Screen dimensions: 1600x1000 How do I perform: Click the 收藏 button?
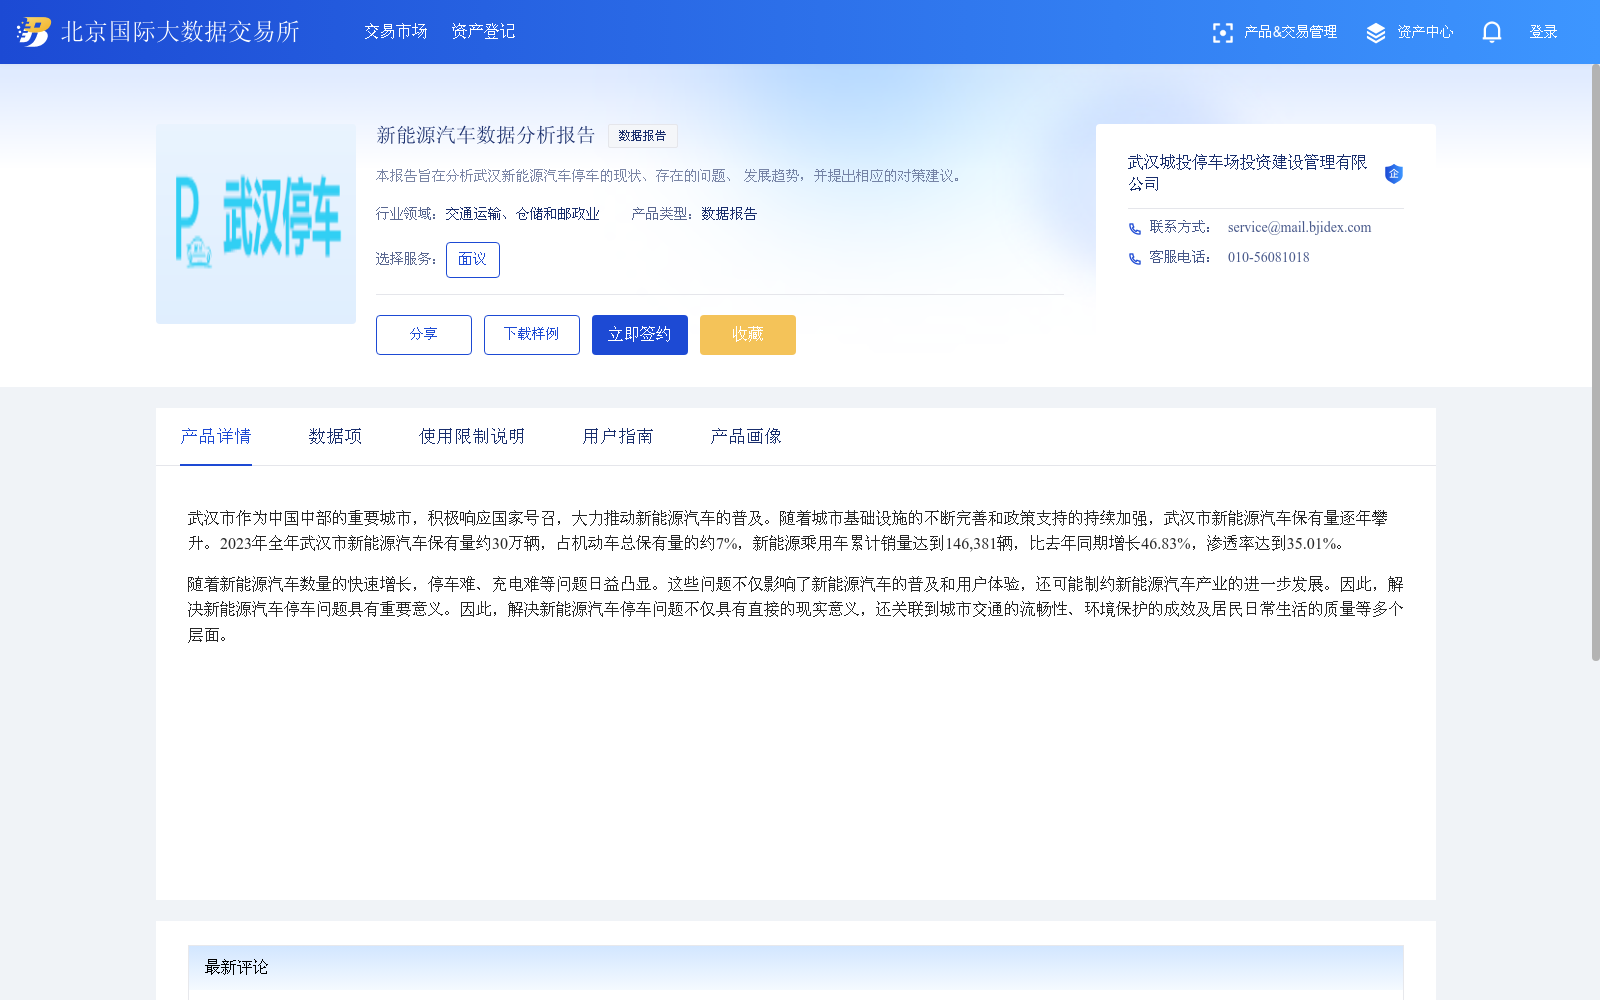(748, 335)
